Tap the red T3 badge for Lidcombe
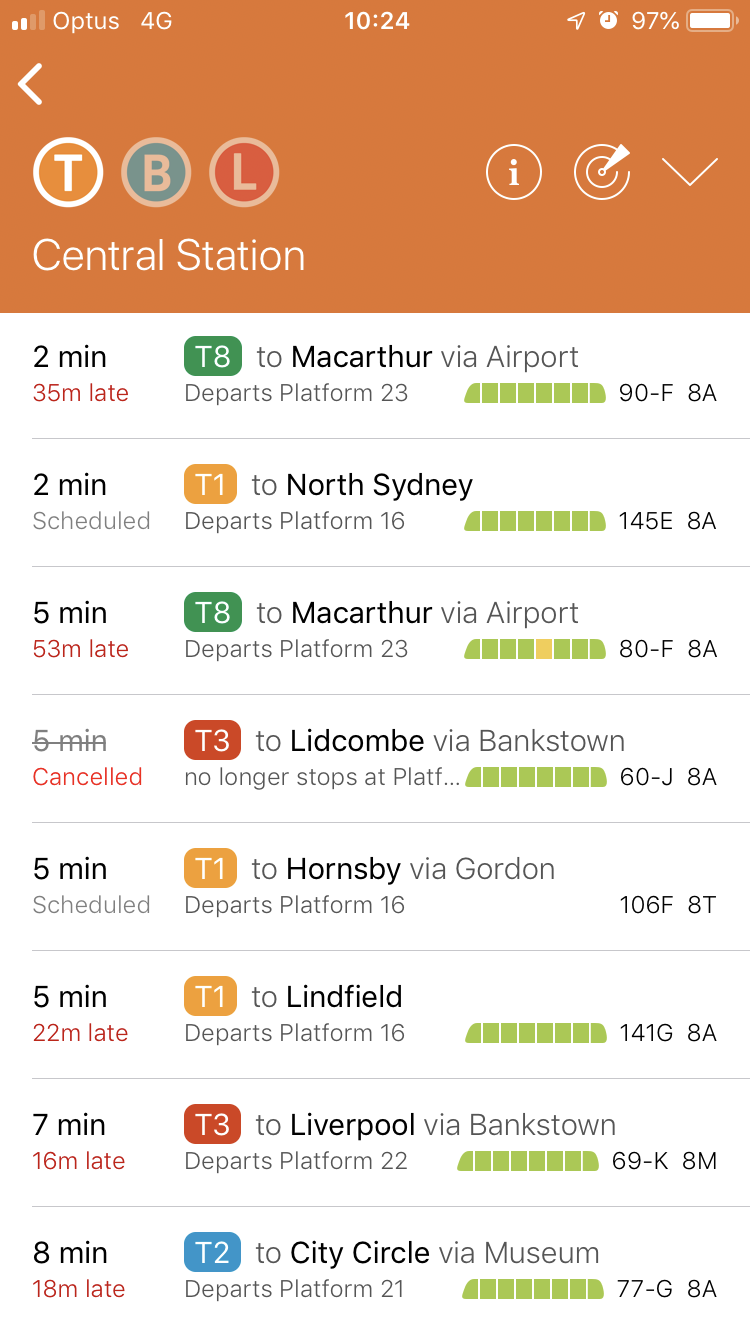Screen dimensions: 750x1334 [212, 740]
